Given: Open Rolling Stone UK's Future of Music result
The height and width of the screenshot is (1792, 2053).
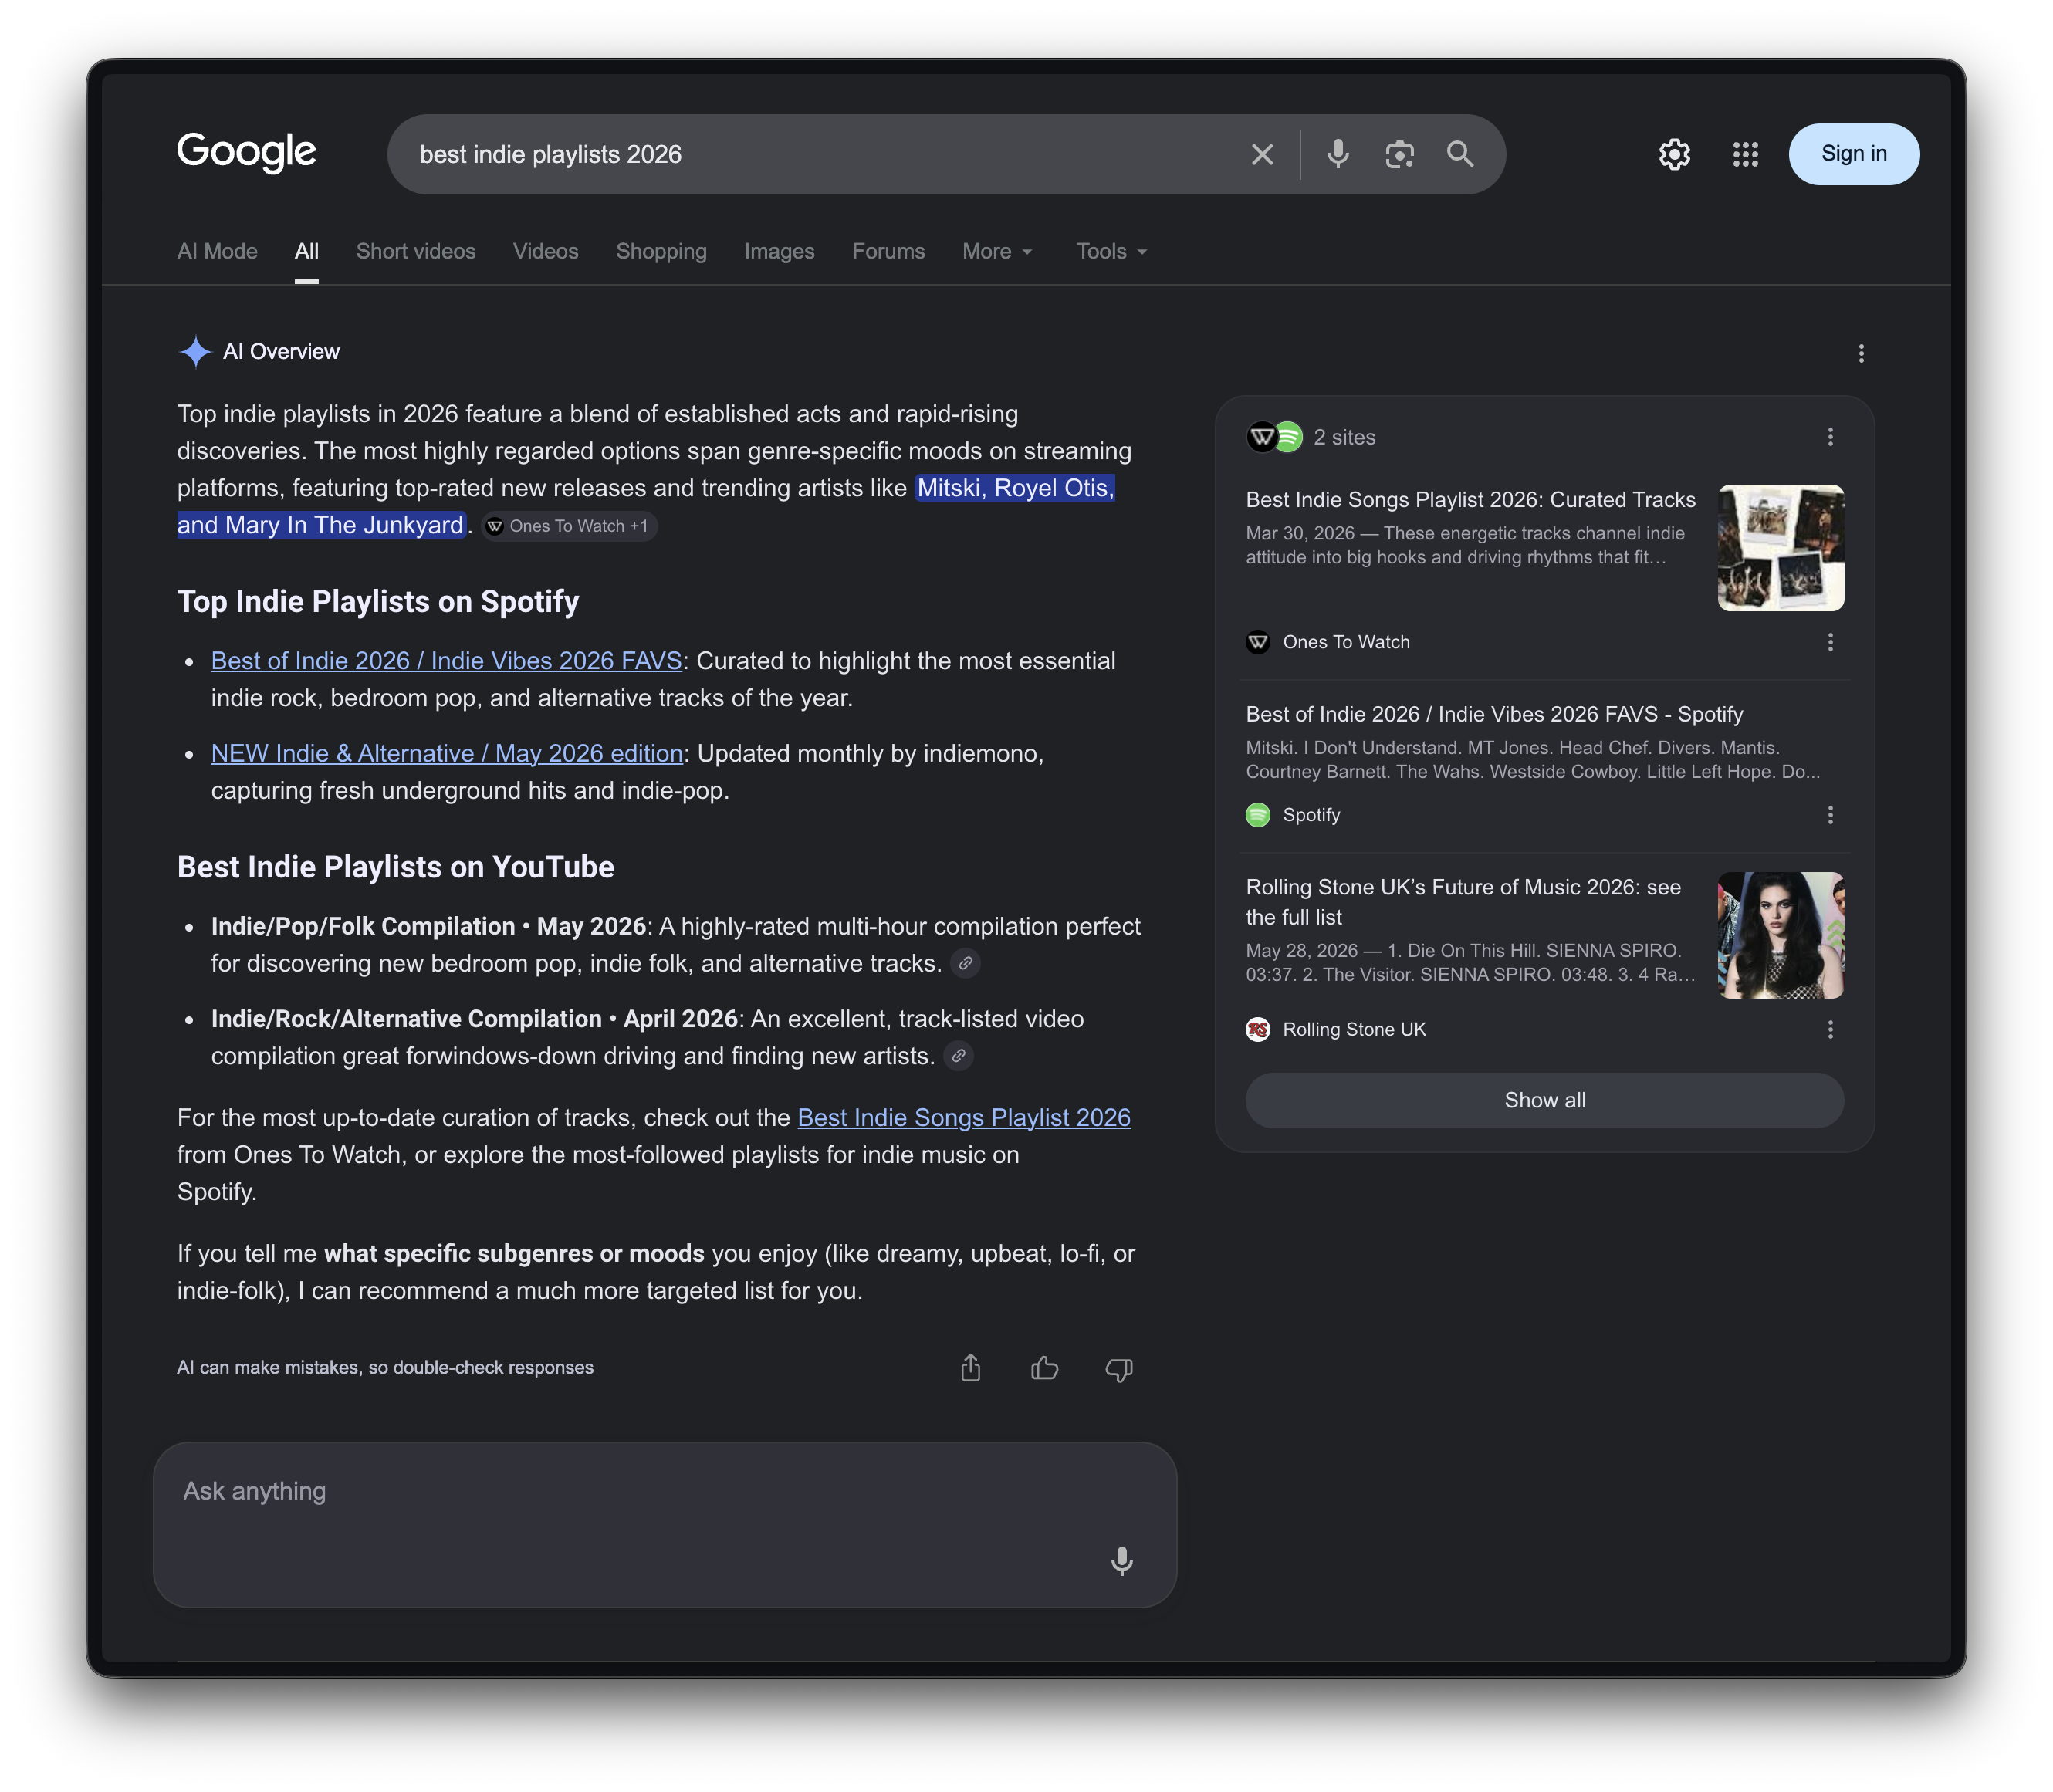Looking at the screenshot, I should (1463, 902).
